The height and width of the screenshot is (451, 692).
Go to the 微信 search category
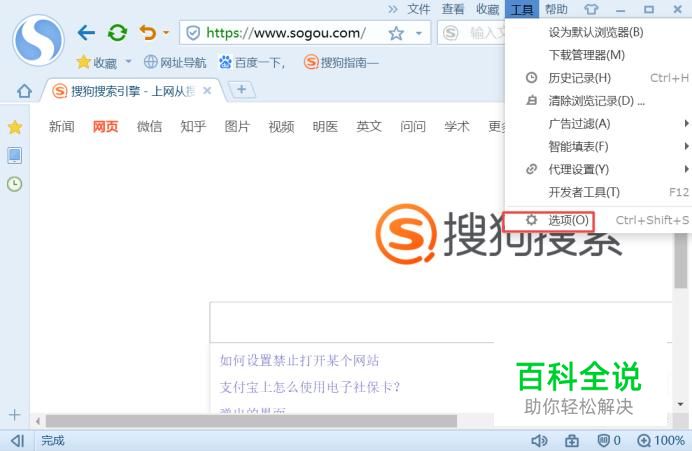pyautogui.click(x=149, y=127)
